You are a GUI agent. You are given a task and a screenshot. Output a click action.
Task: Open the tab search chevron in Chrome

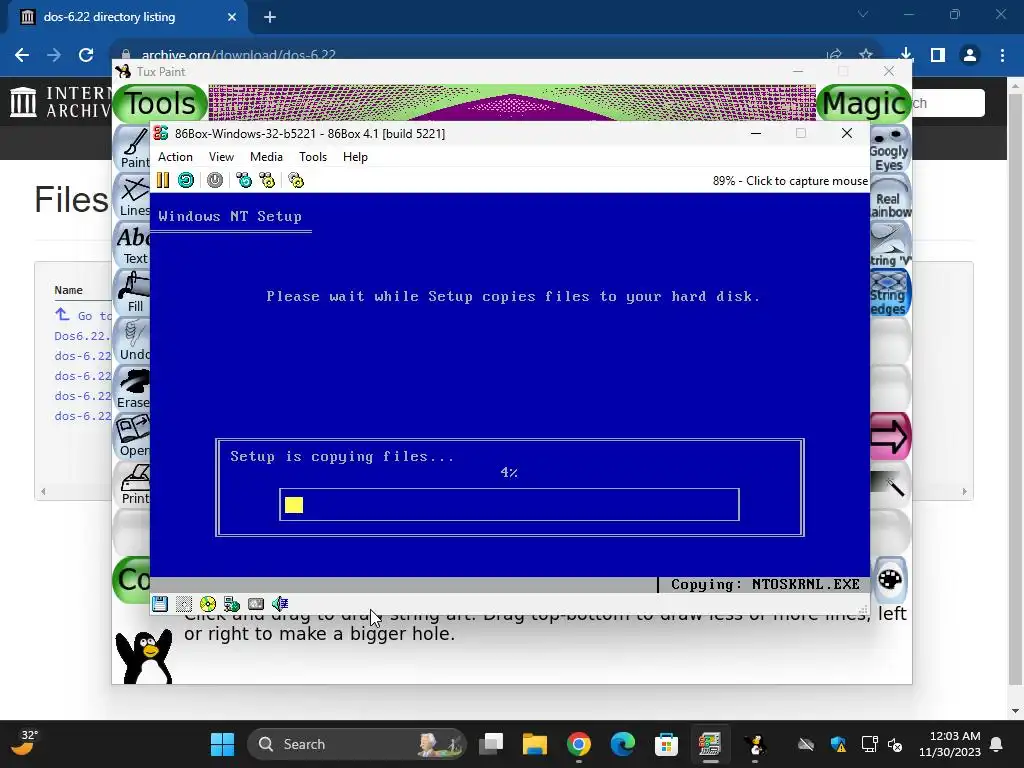[863, 14]
